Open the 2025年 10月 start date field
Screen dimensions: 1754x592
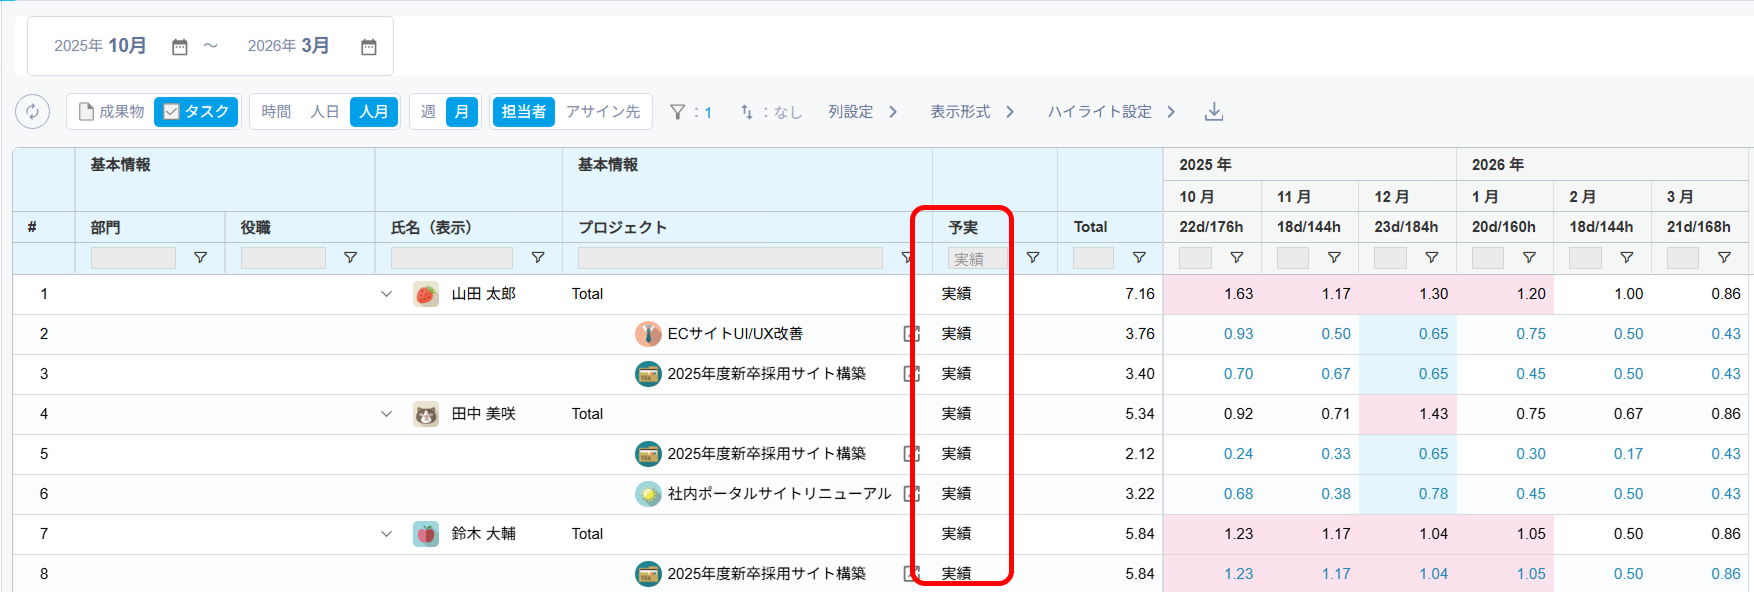[101, 46]
